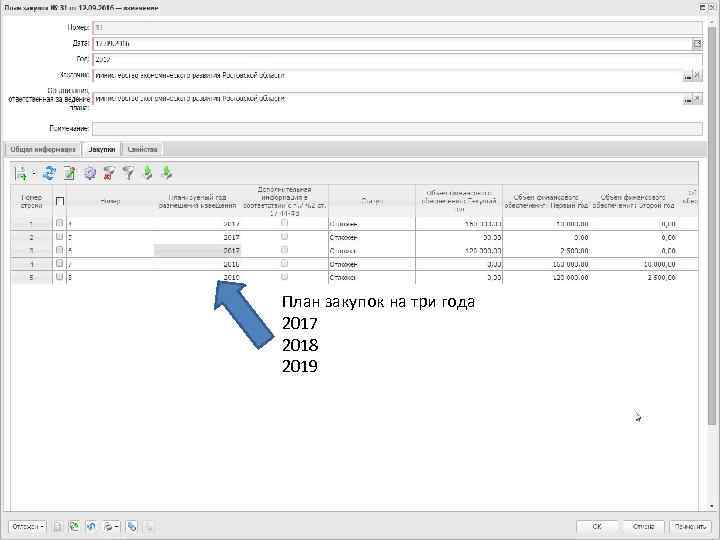720x540 pixels.
Task: Maximize the plan window
Action: 703,7
